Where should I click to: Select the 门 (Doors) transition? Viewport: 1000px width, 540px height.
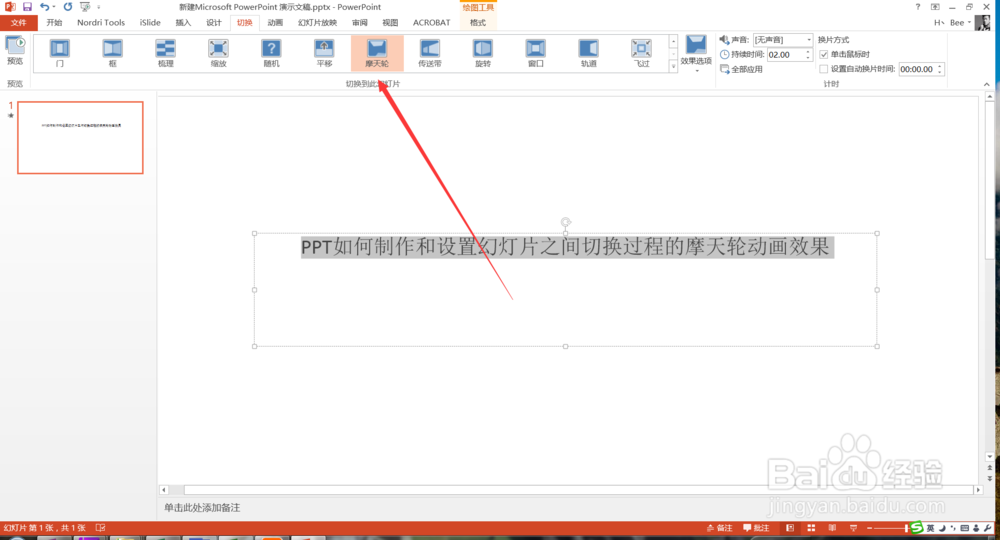59,53
